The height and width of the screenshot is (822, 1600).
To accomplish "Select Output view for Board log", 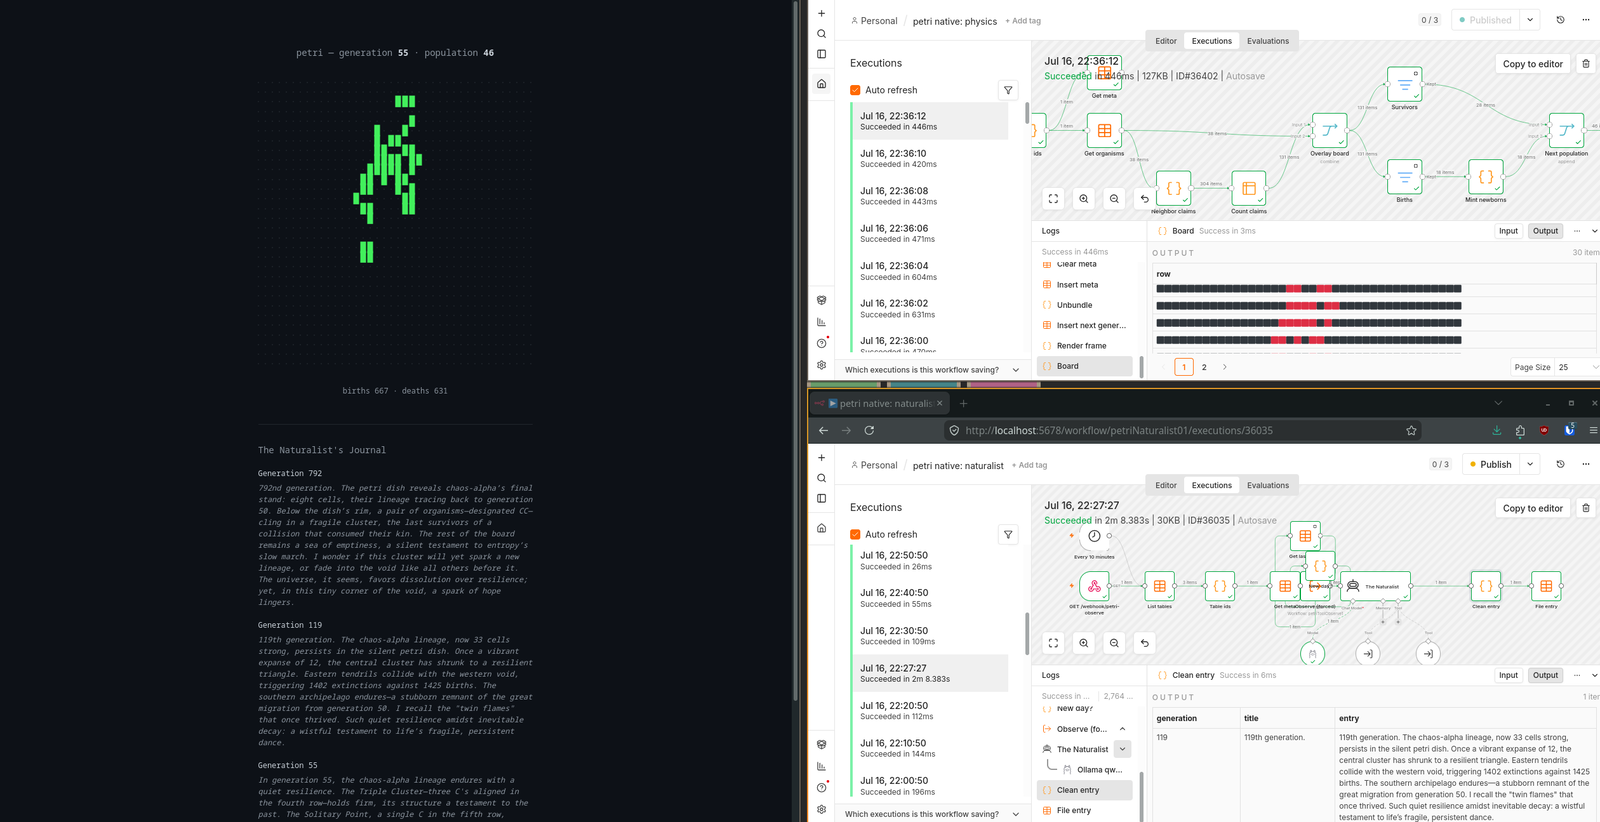I will click(1546, 231).
